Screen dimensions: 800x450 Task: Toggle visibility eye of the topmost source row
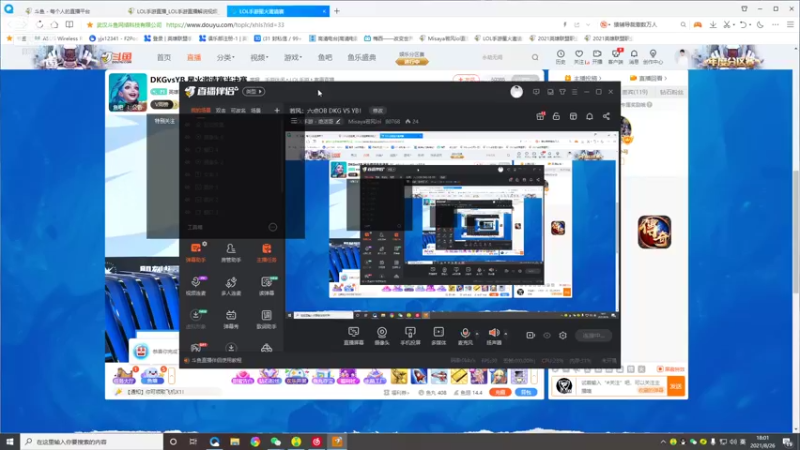coord(188,124)
